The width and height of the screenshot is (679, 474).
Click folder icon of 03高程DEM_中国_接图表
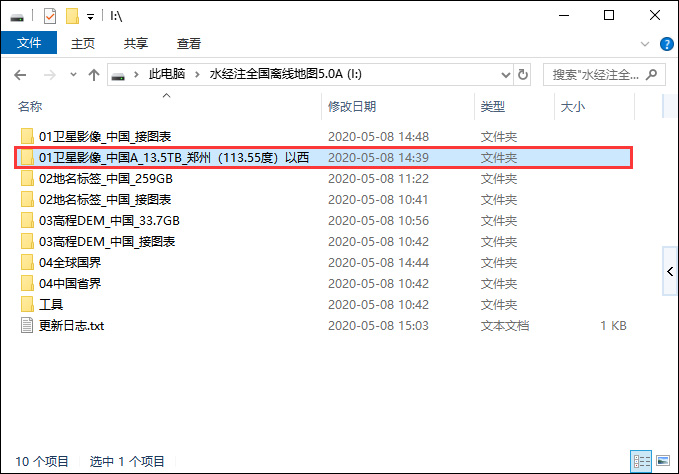[x=27, y=242]
